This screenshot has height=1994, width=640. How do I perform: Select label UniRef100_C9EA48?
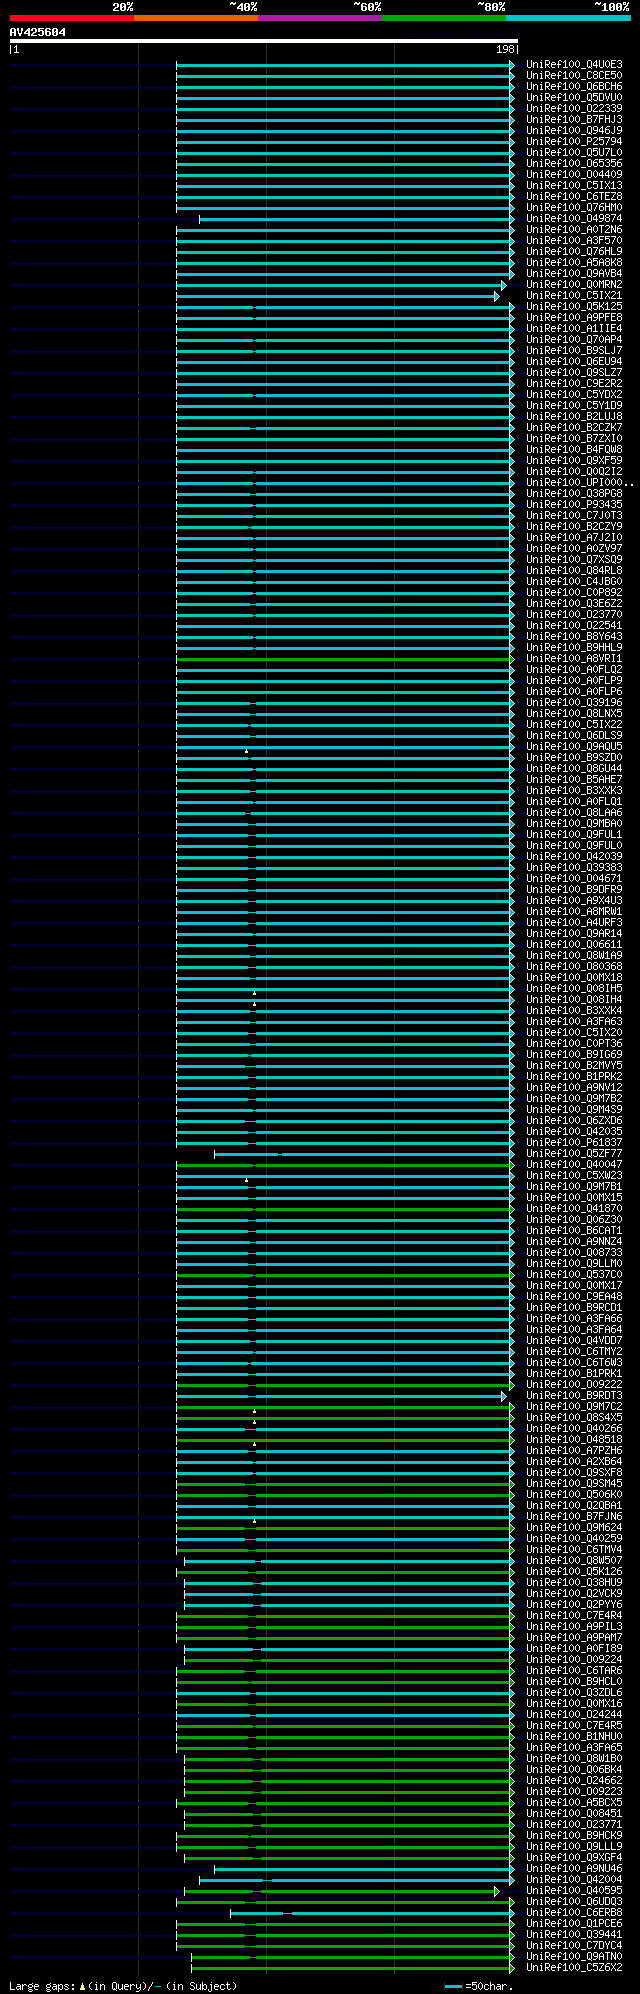click(574, 1297)
